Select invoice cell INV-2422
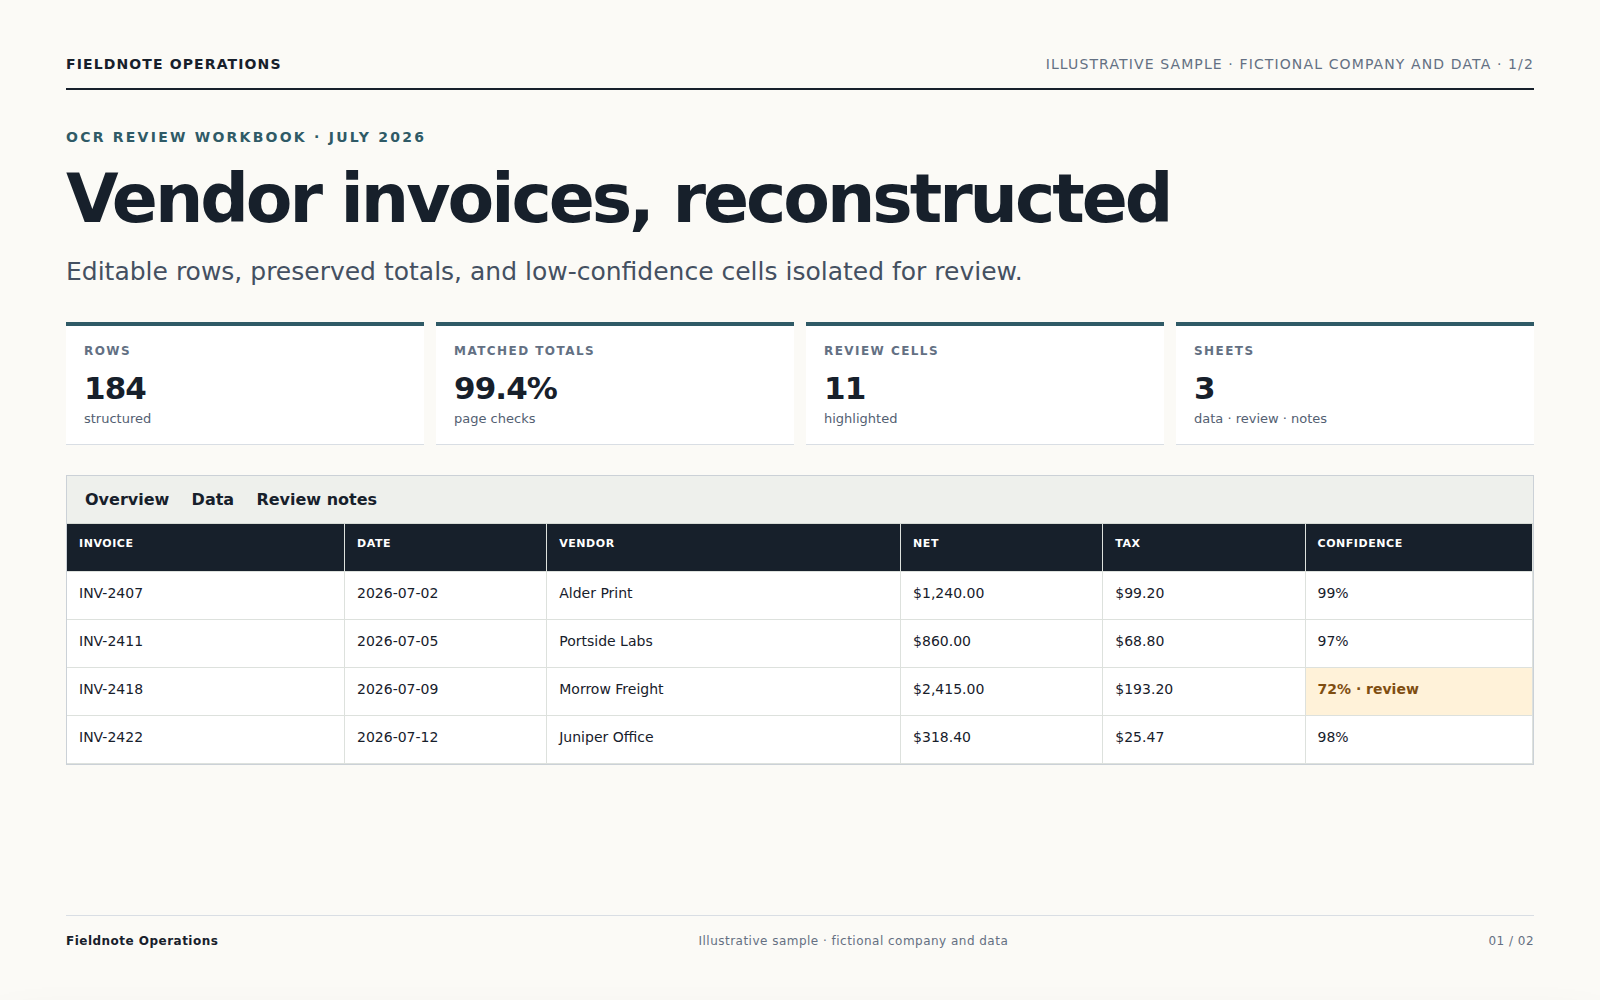Image resolution: width=1600 pixels, height=1000 pixels. click(206, 739)
